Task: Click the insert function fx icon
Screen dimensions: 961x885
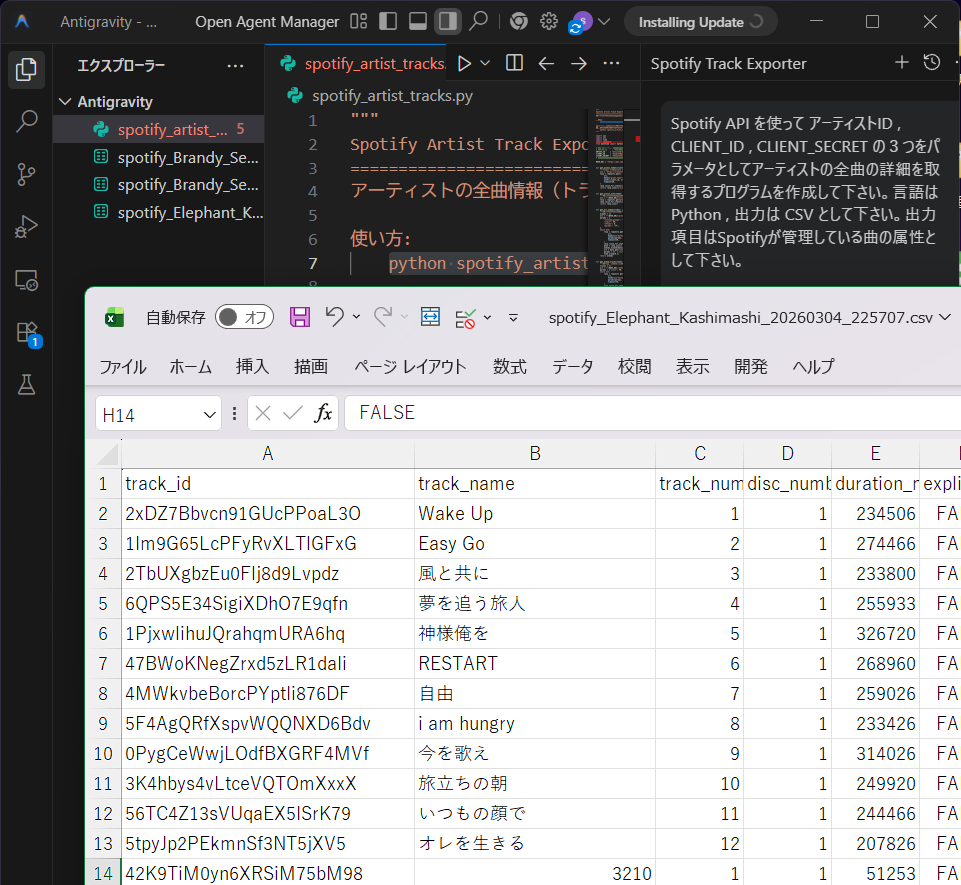Action: [323, 413]
